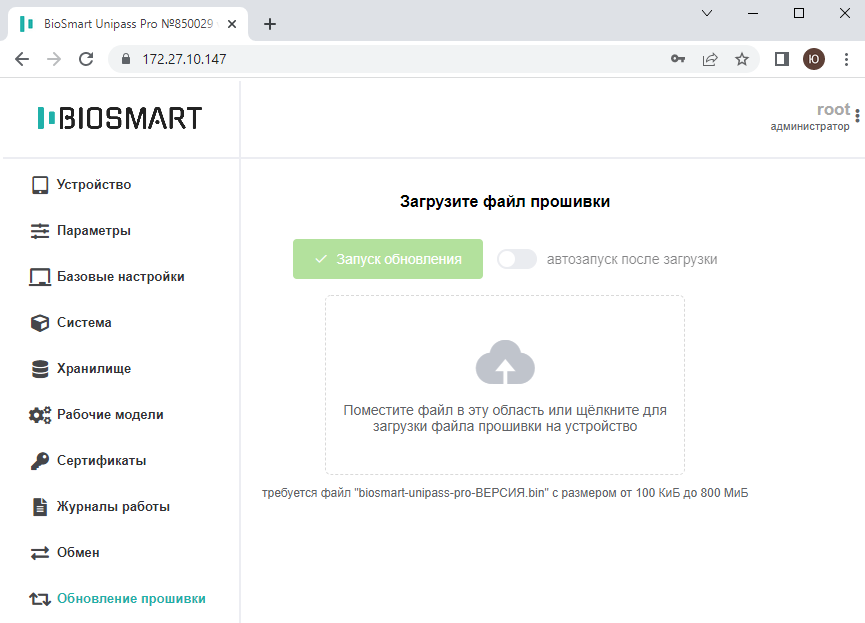The image size is (865, 623).
Task: Reload the page
Action: pos(86,59)
